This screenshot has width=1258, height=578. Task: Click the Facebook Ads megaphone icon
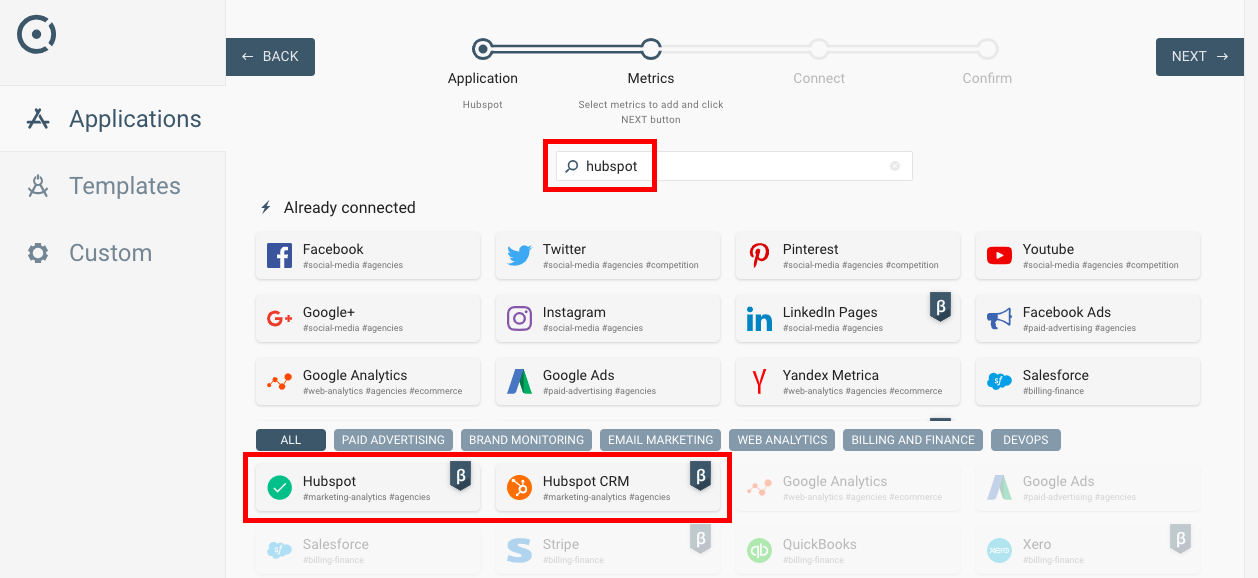[999, 319]
